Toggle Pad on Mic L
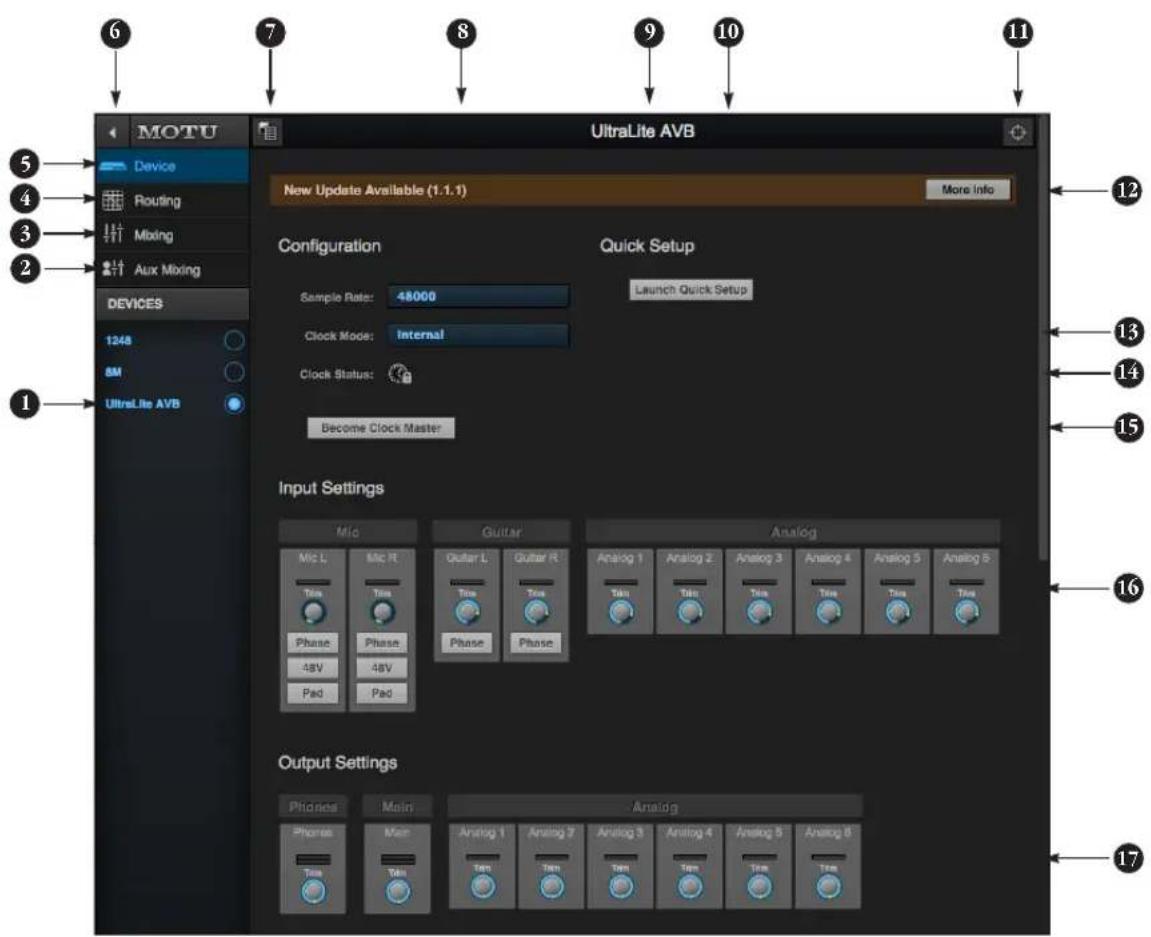 click(313, 692)
